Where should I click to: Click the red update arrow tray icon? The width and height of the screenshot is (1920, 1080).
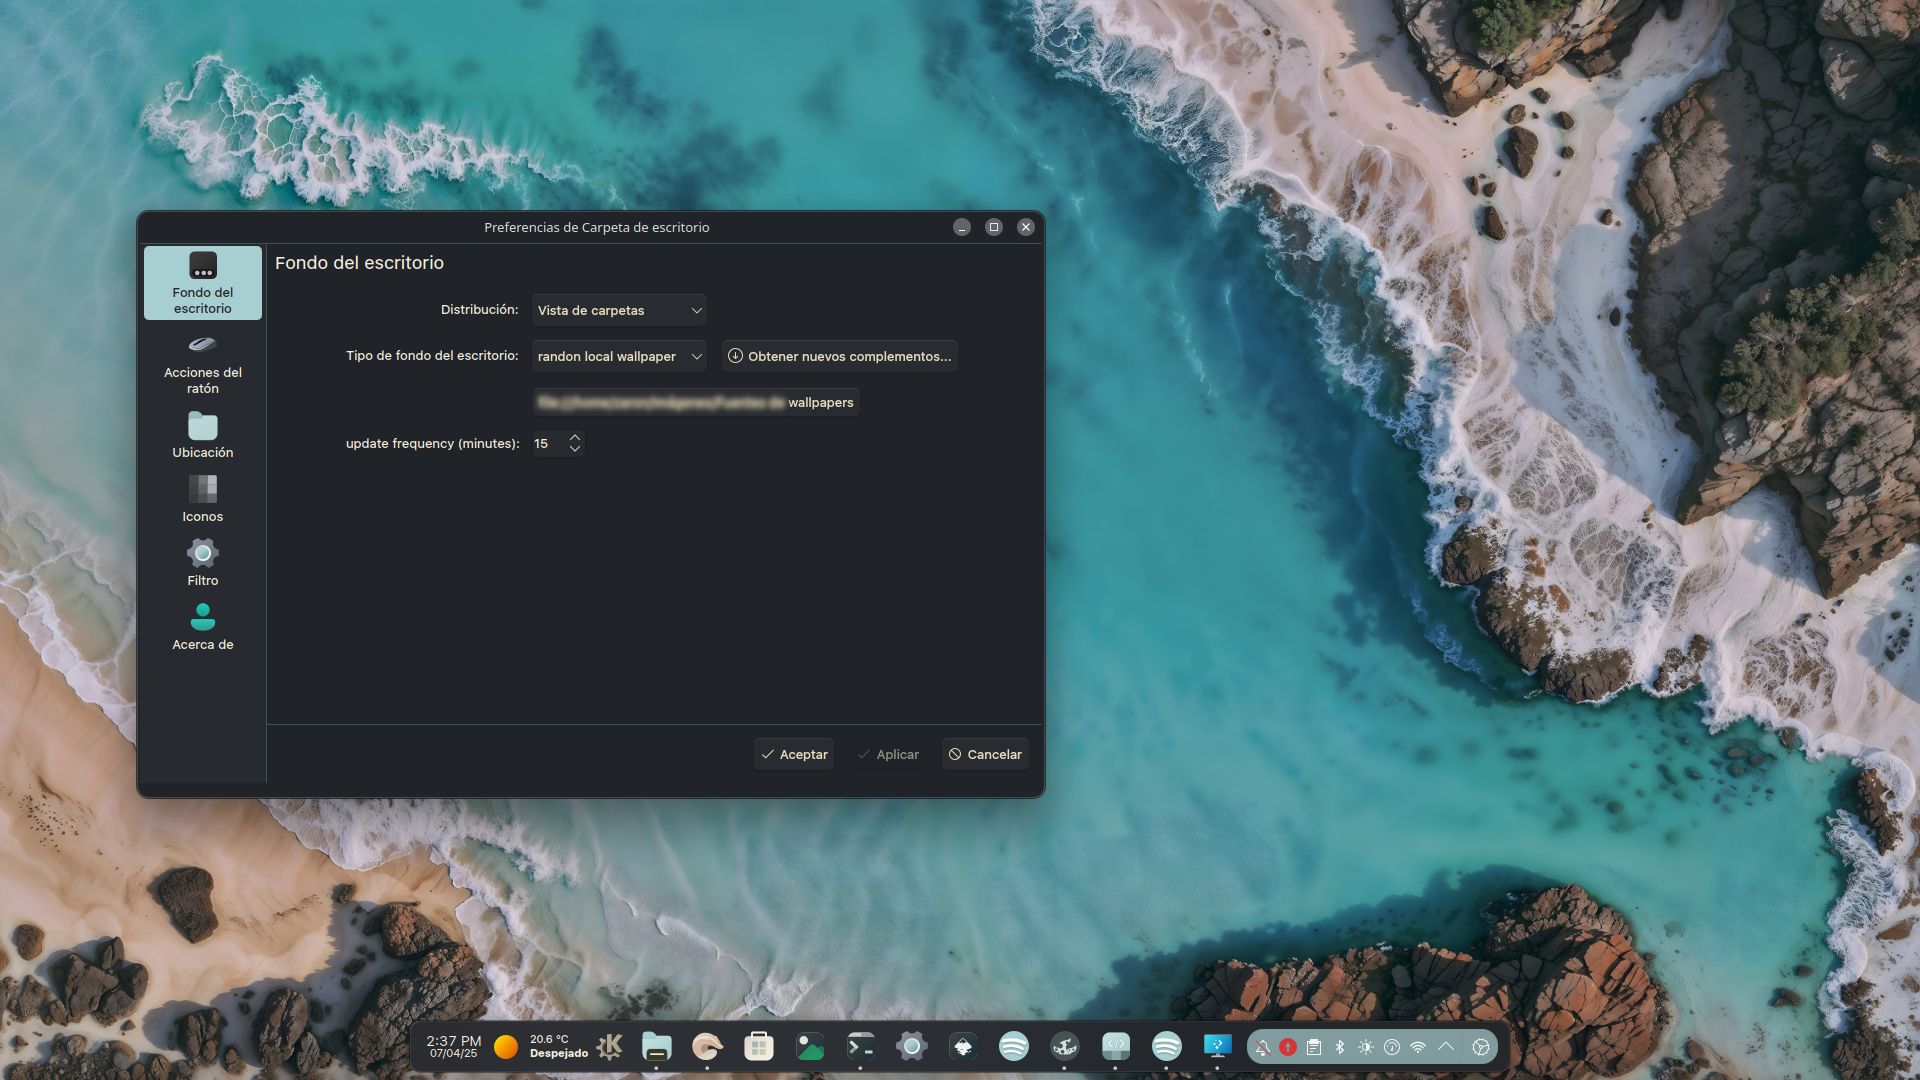pyautogui.click(x=1288, y=1047)
